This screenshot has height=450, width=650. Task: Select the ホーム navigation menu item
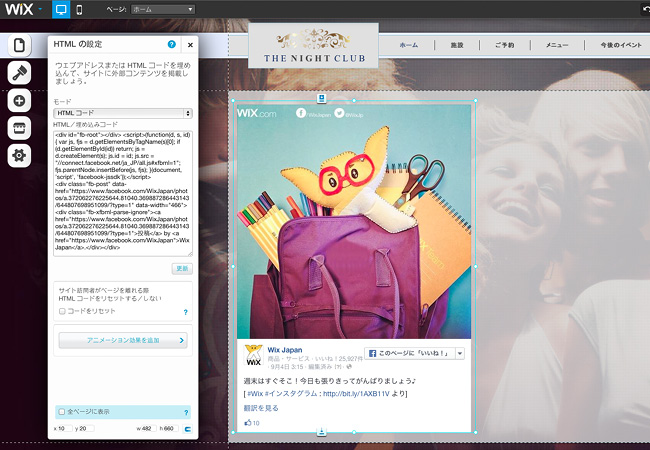tap(409, 45)
